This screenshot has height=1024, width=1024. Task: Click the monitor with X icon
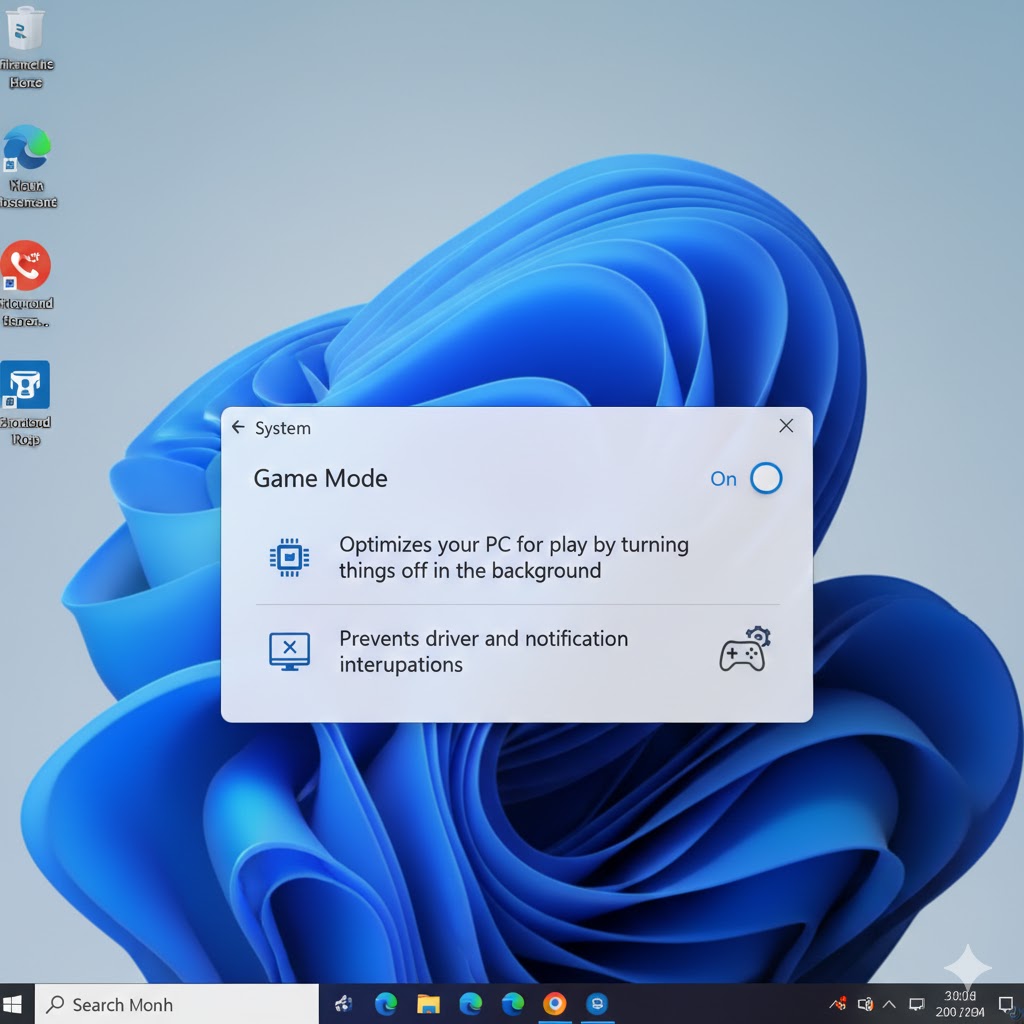[289, 651]
